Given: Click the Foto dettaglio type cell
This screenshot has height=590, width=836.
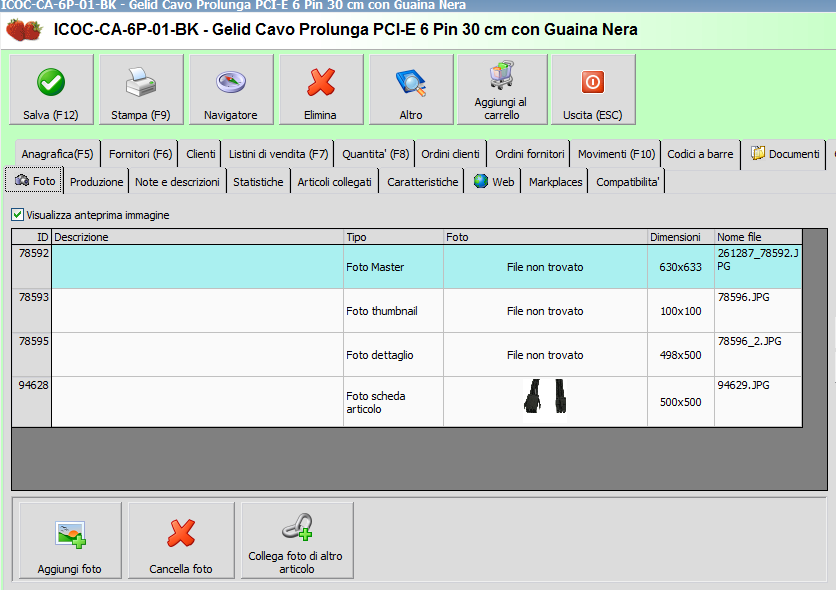Looking at the screenshot, I should 393,355.
